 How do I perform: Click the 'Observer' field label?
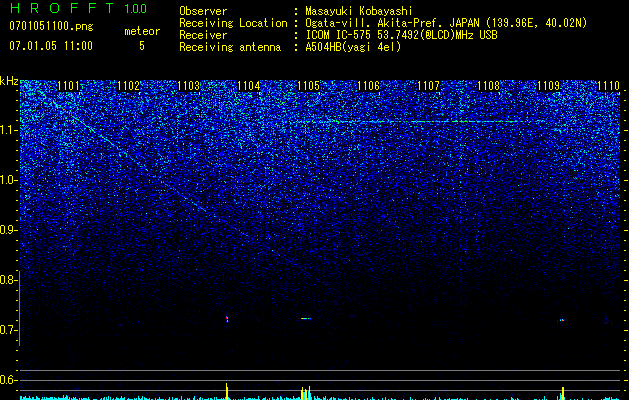coord(203,11)
